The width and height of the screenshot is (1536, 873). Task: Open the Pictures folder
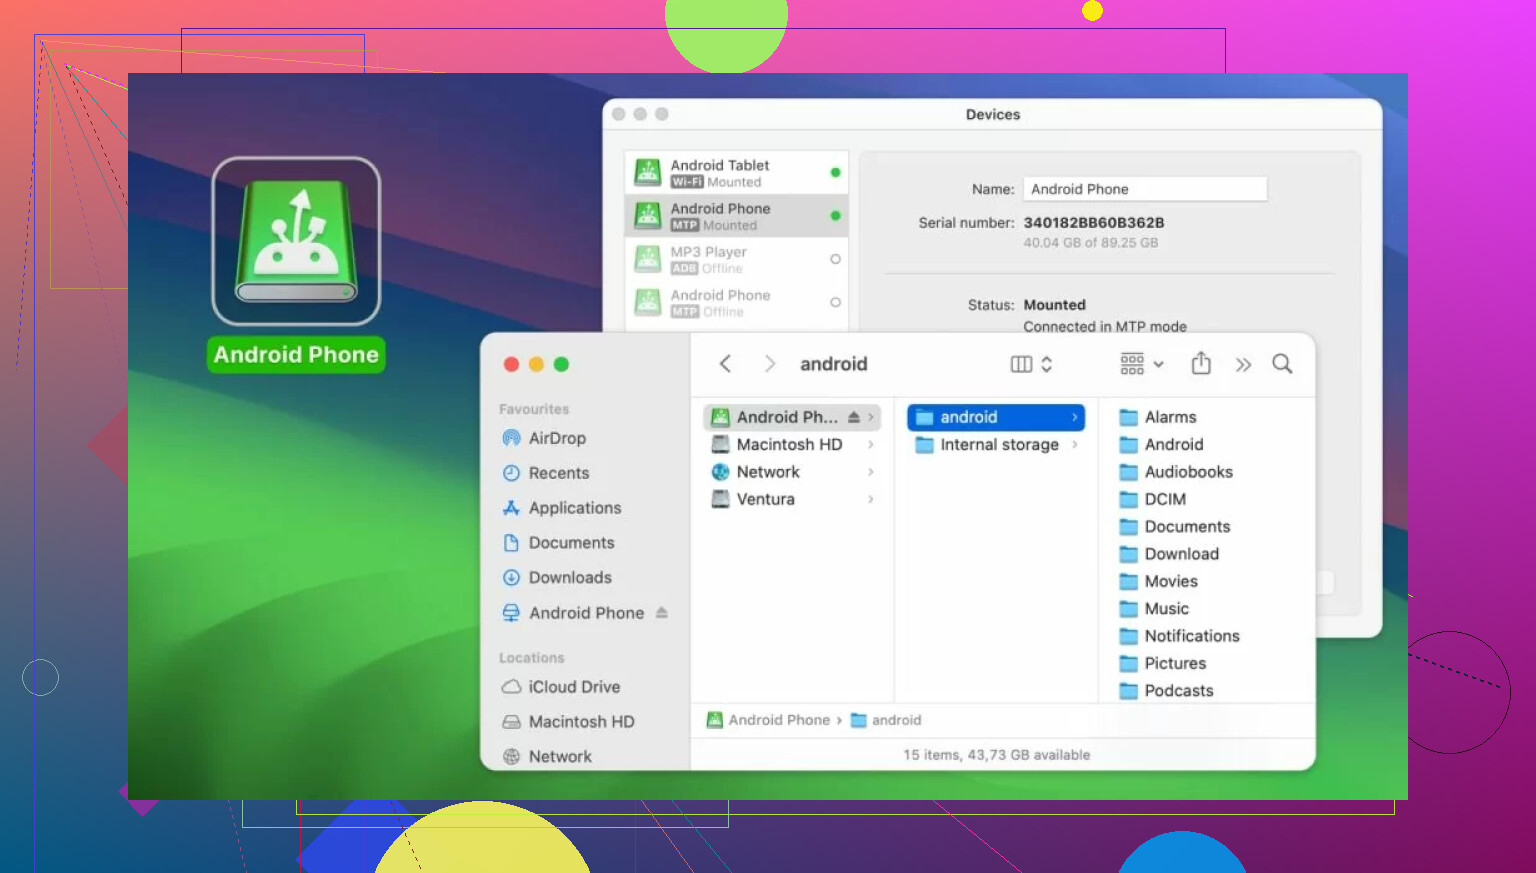pos(1163,663)
